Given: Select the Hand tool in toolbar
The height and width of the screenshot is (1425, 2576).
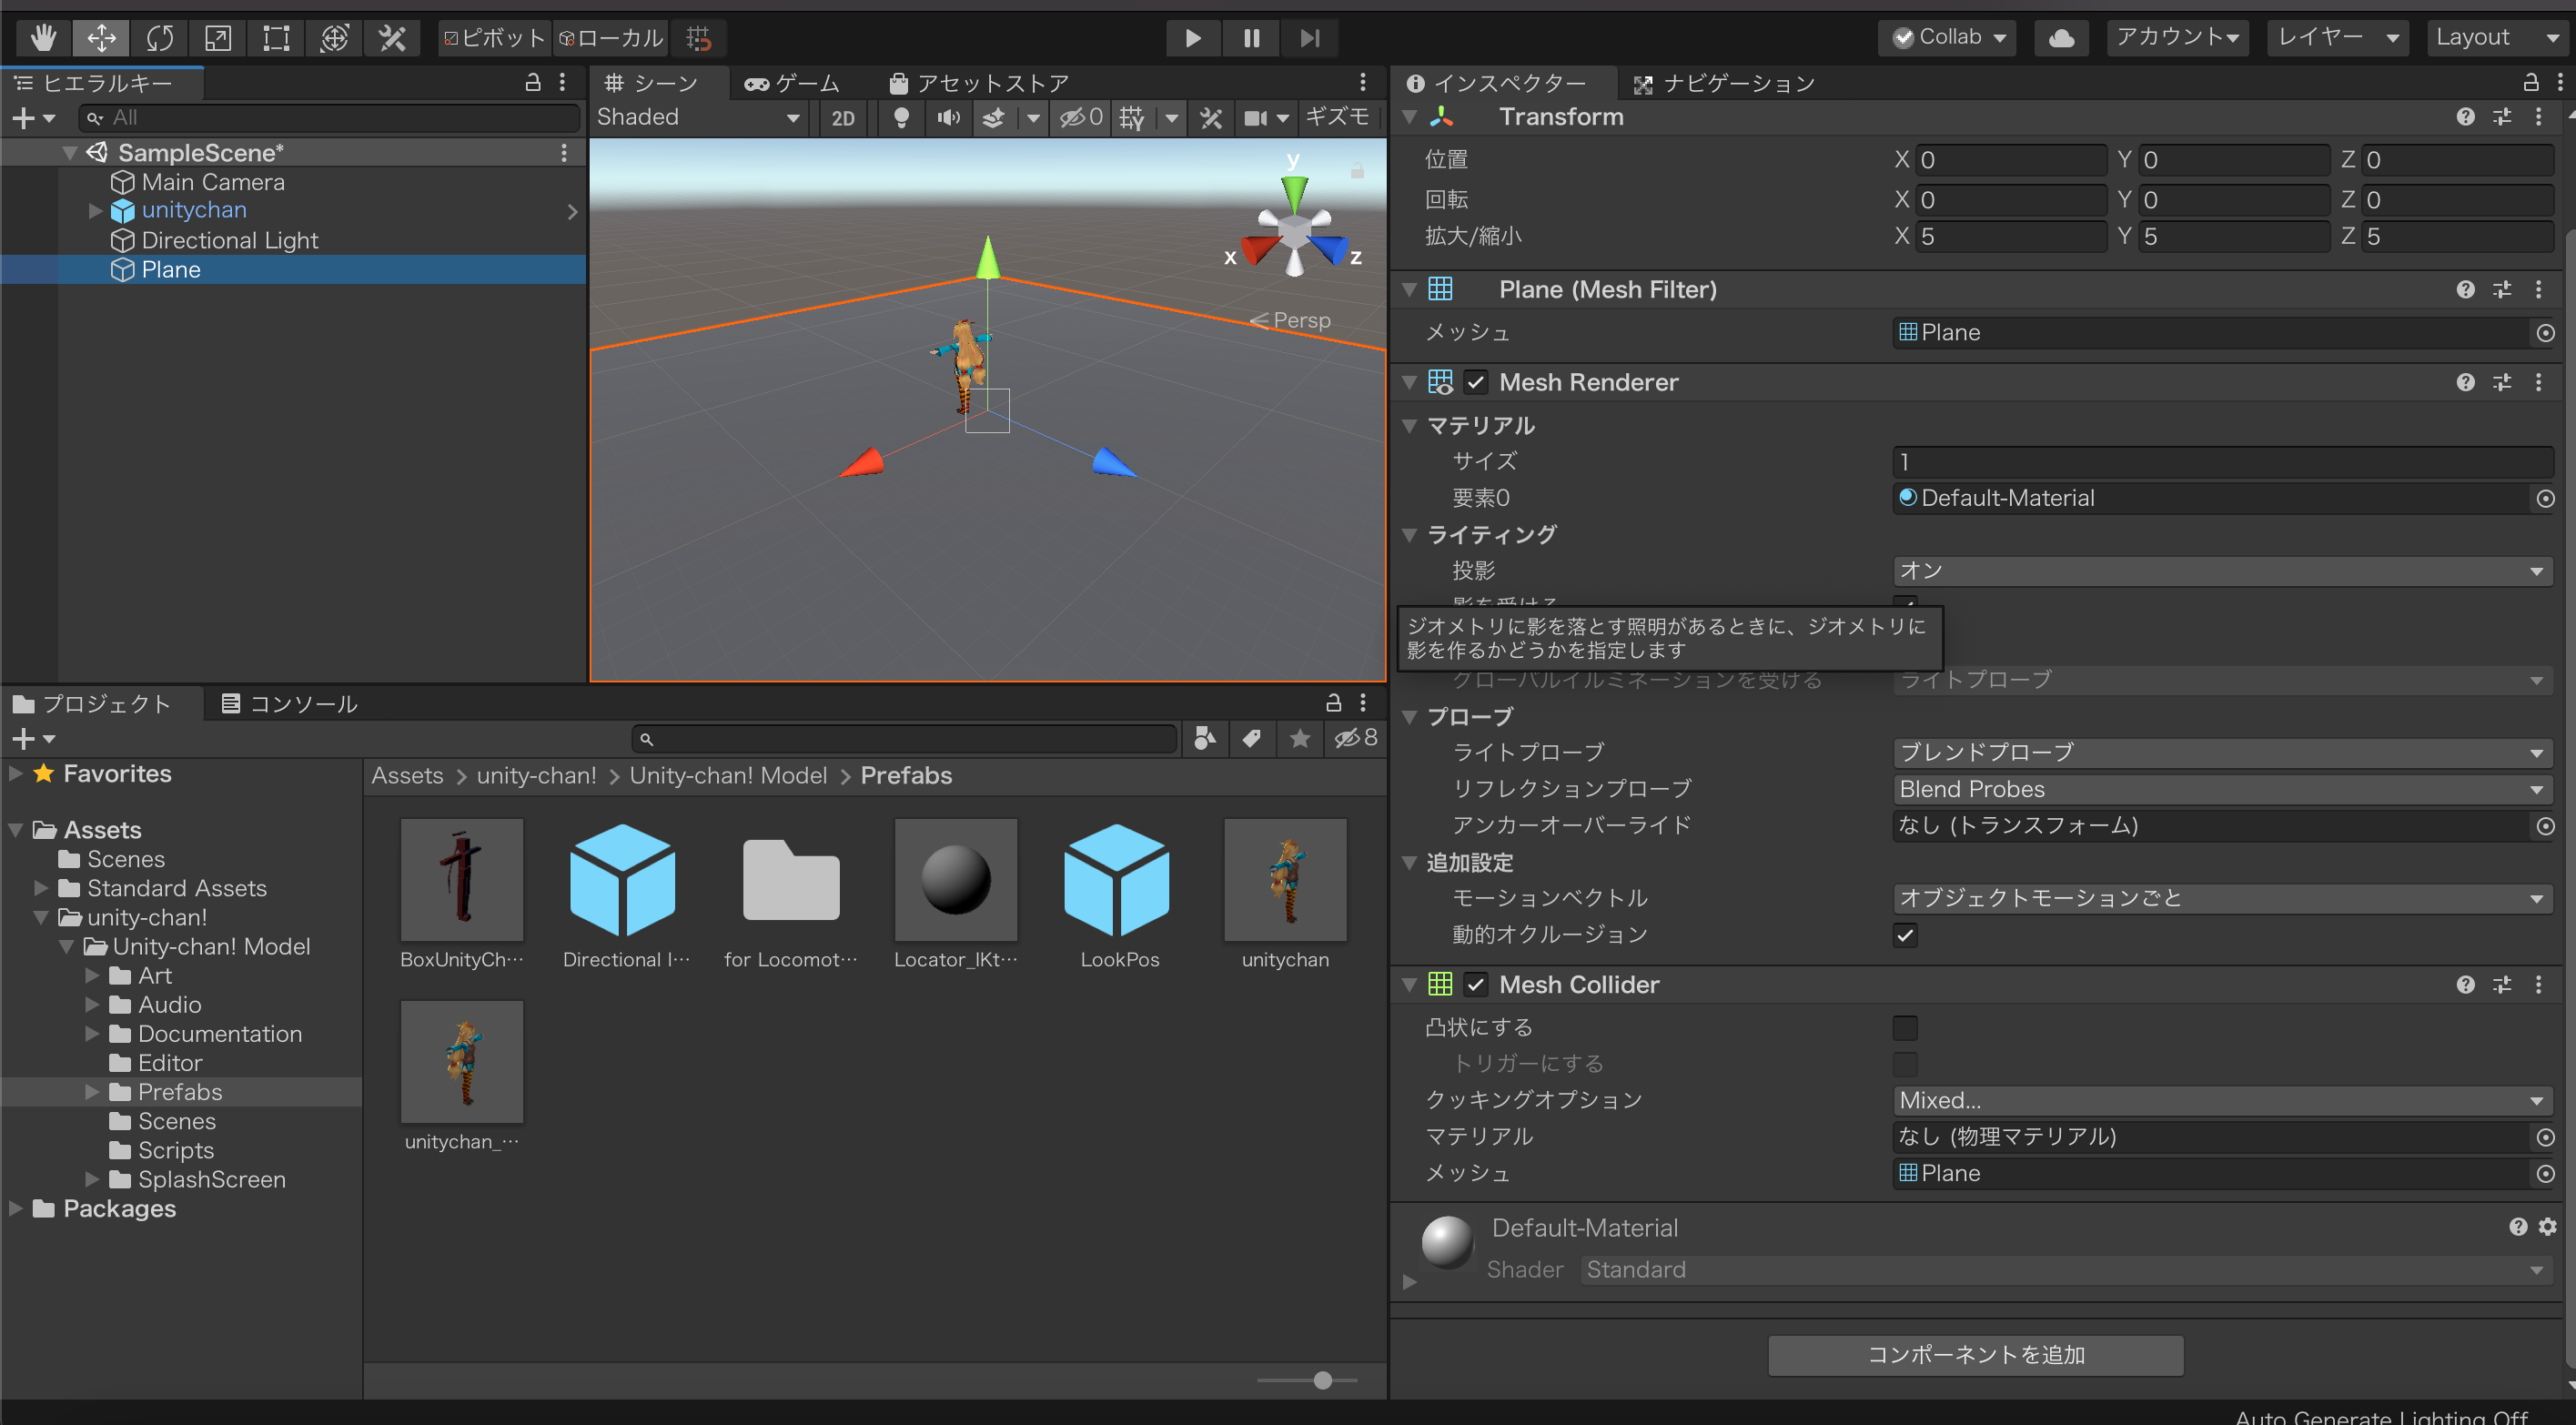Looking at the screenshot, I should [43, 38].
